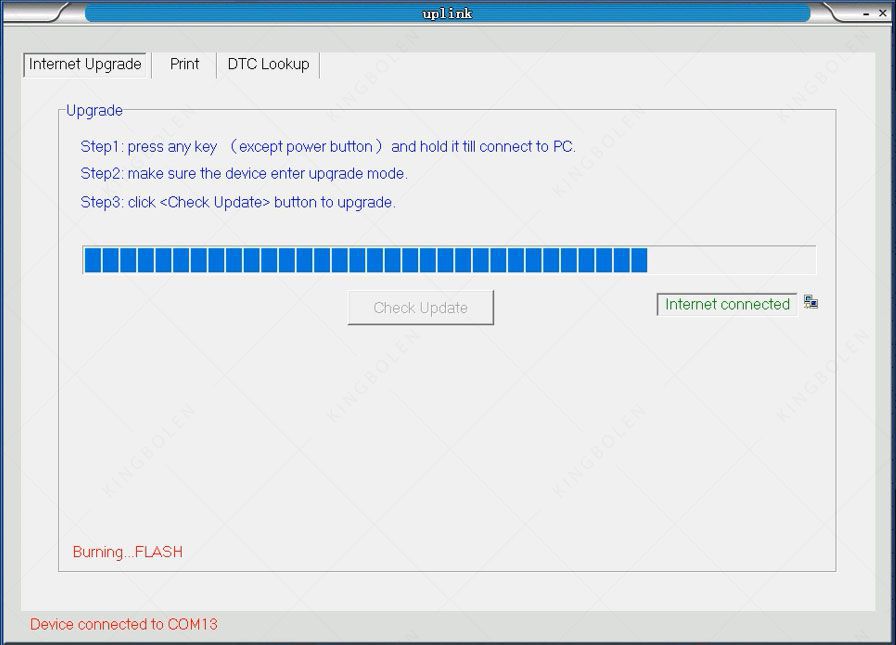The width and height of the screenshot is (896, 645).
Task: Click the Burning...FLASH status message
Action: point(128,552)
